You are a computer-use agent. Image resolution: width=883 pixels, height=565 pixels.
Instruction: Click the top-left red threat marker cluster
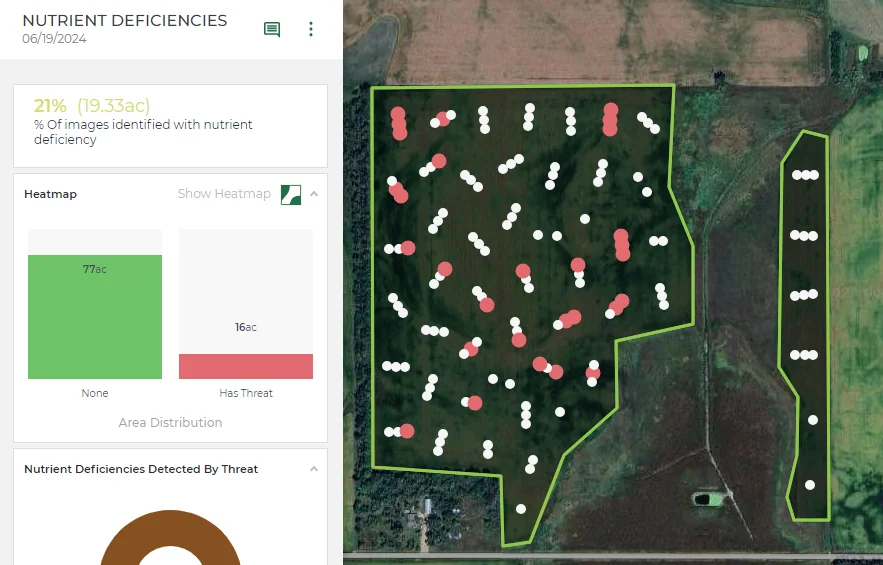pyautogui.click(x=399, y=123)
